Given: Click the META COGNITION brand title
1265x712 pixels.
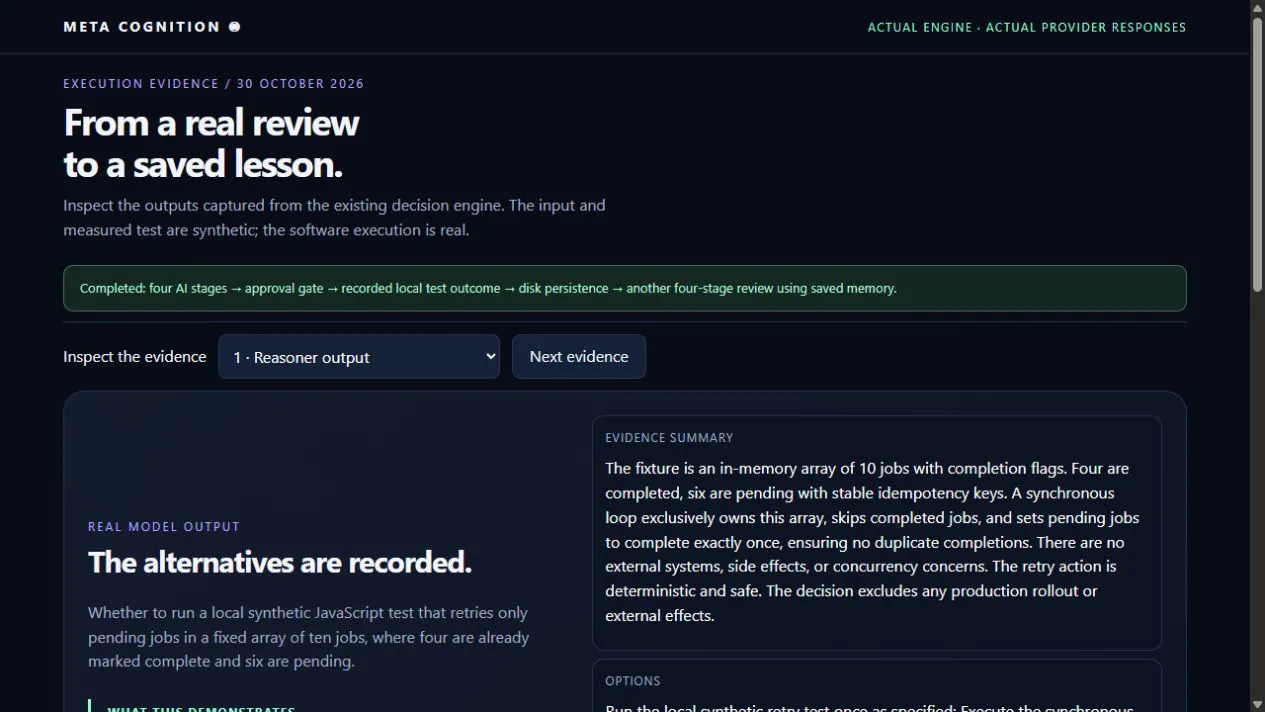Looking at the screenshot, I should pyautogui.click(x=142, y=27).
